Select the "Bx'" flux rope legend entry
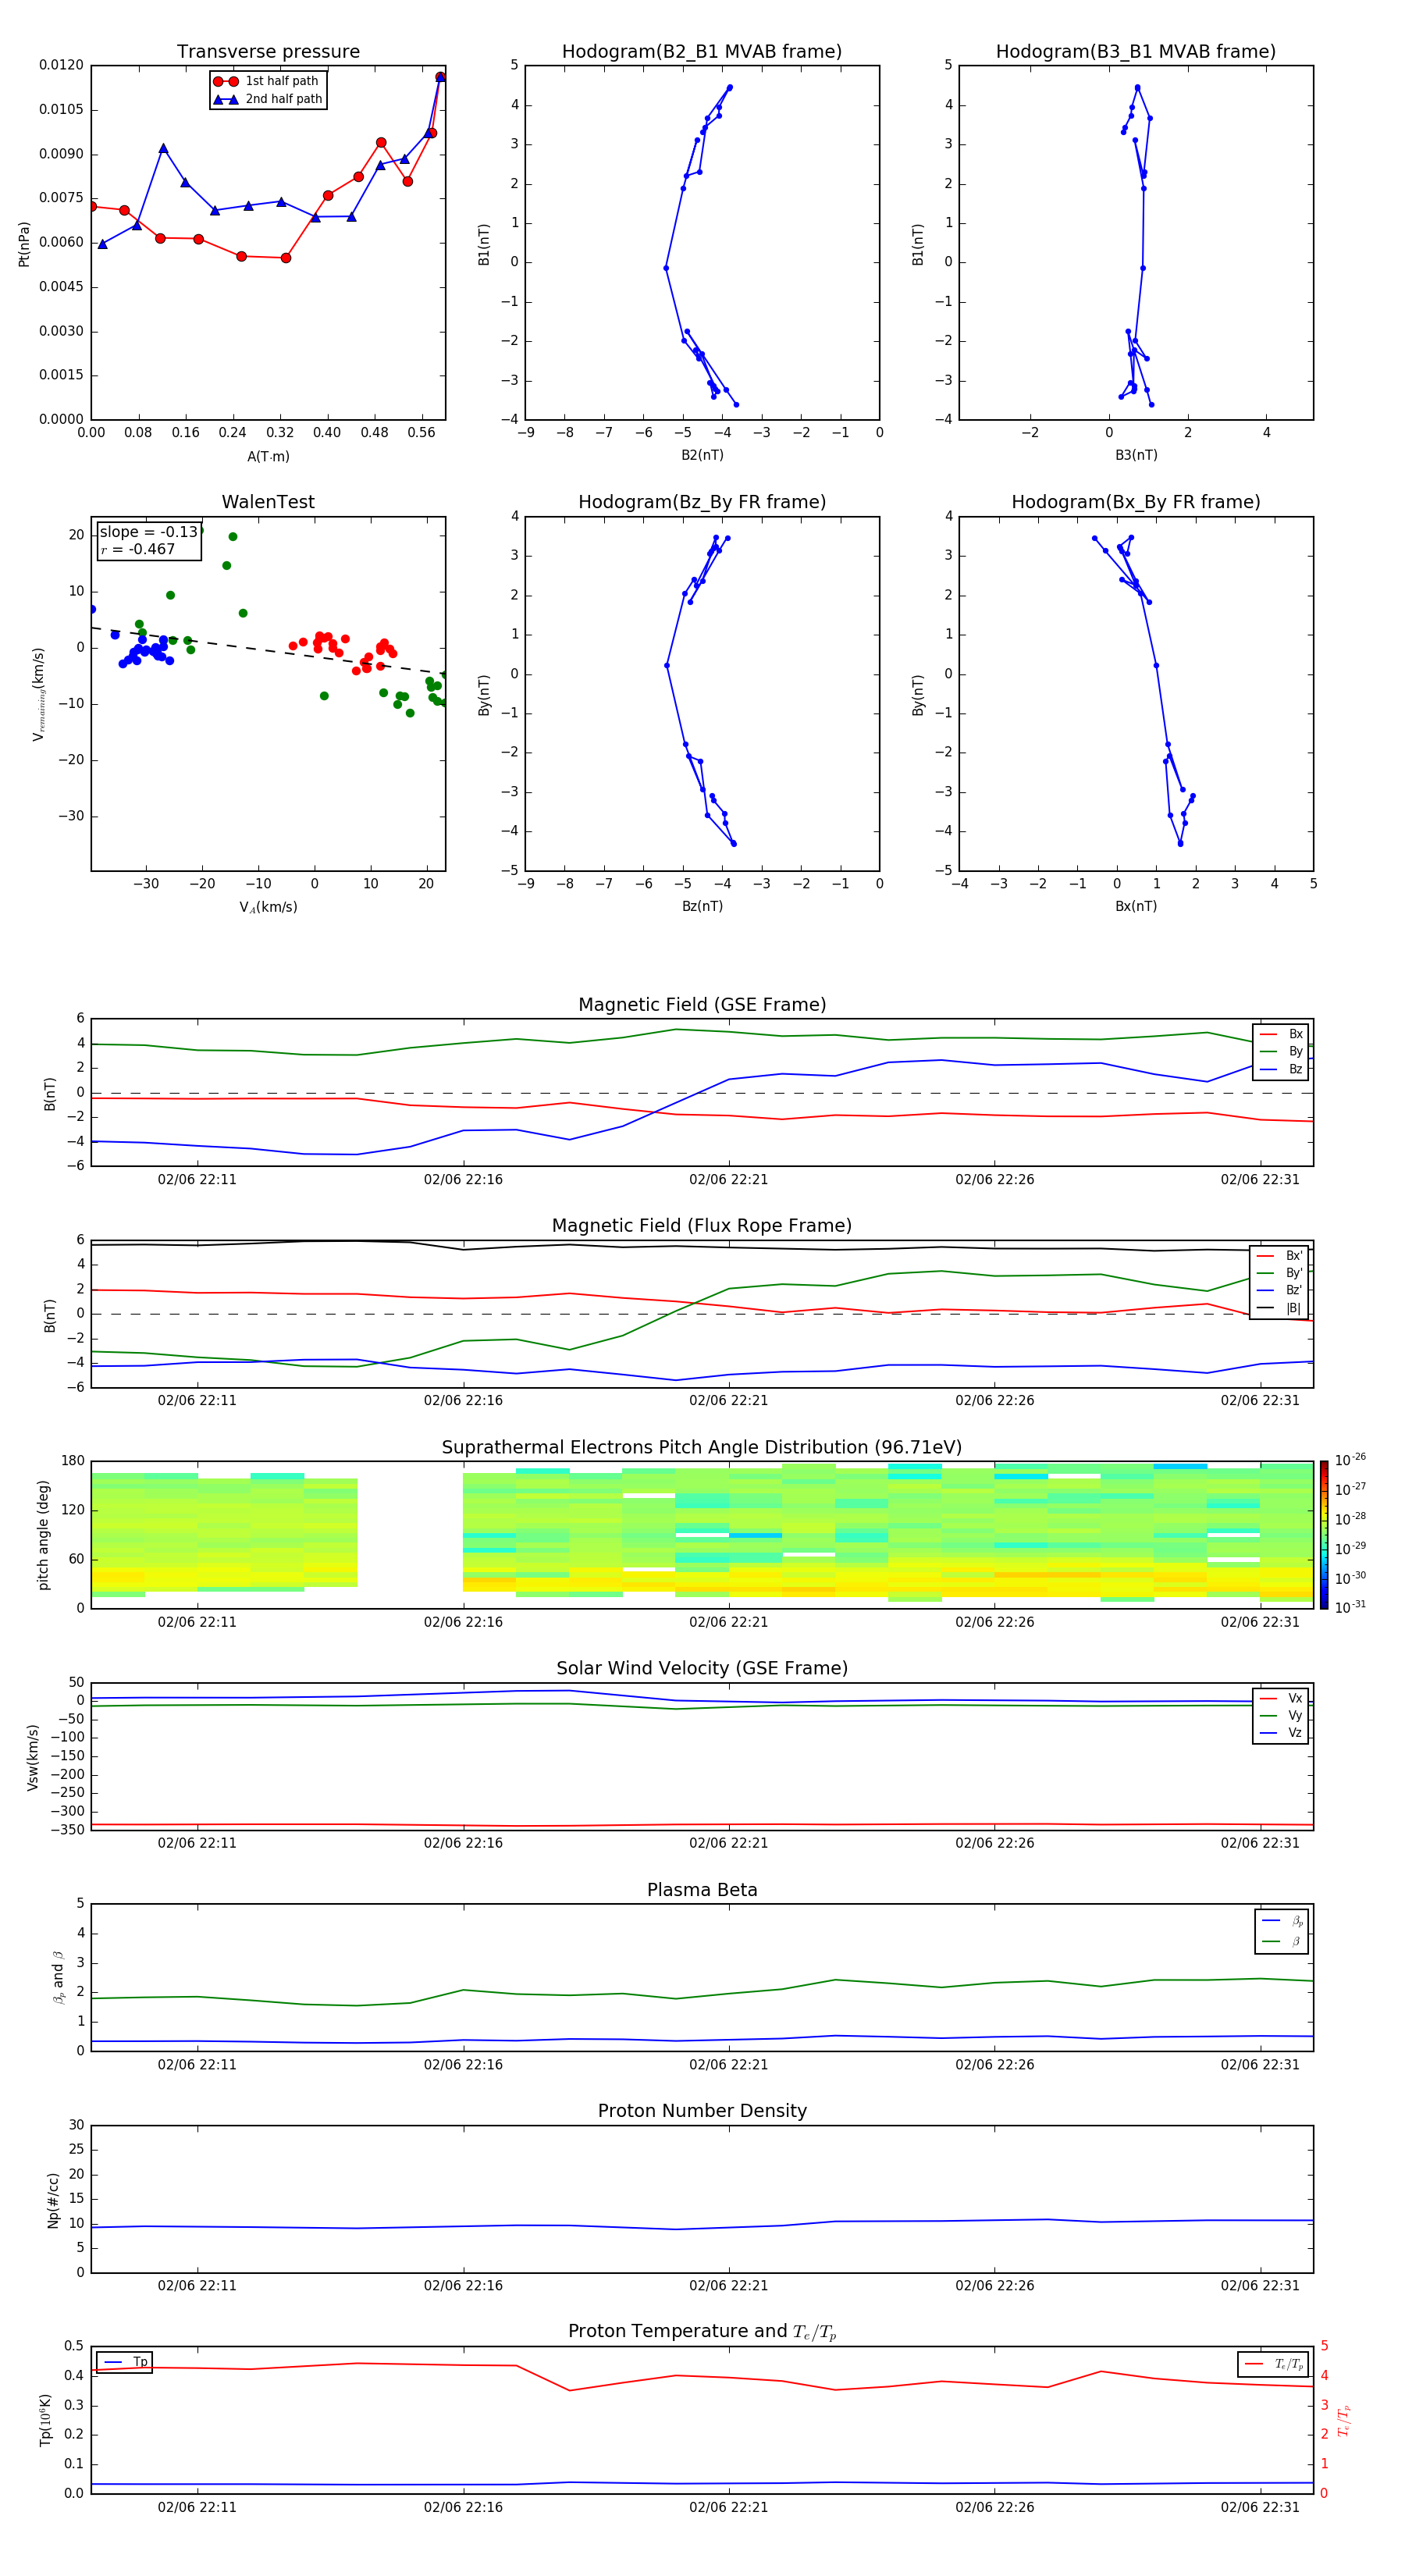Image resolution: width=1405 pixels, height=2576 pixels. pyautogui.click(x=1280, y=1256)
